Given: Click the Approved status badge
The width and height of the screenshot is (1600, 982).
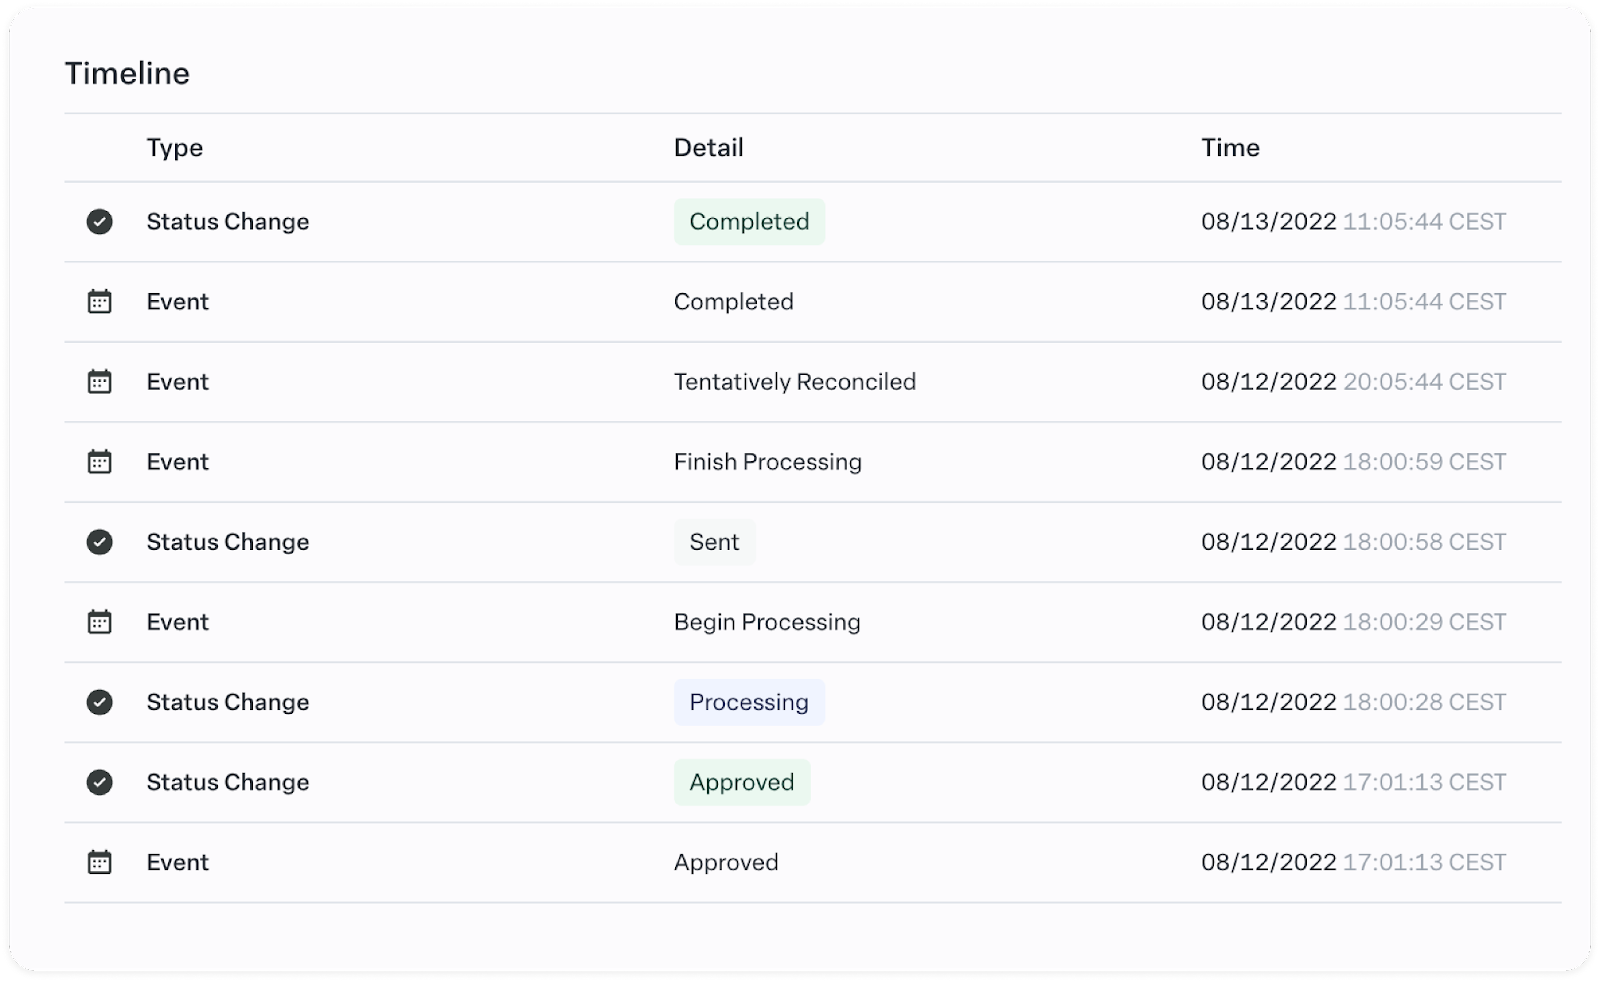Looking at the screenshot, I should pos(742,782).
